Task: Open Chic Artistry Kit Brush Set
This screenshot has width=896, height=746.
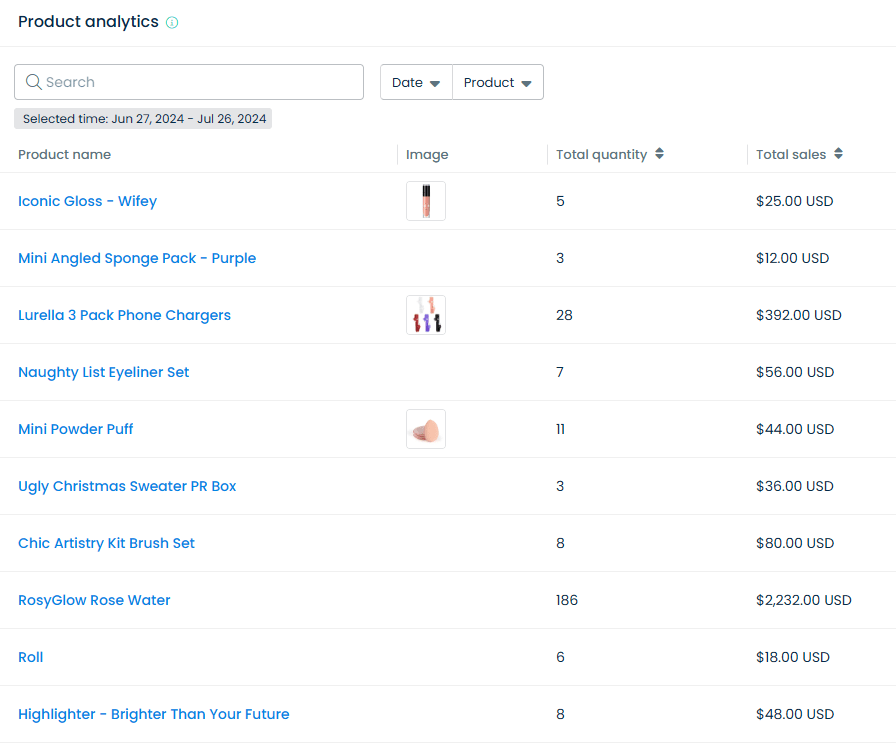Action: click(106, 543)
